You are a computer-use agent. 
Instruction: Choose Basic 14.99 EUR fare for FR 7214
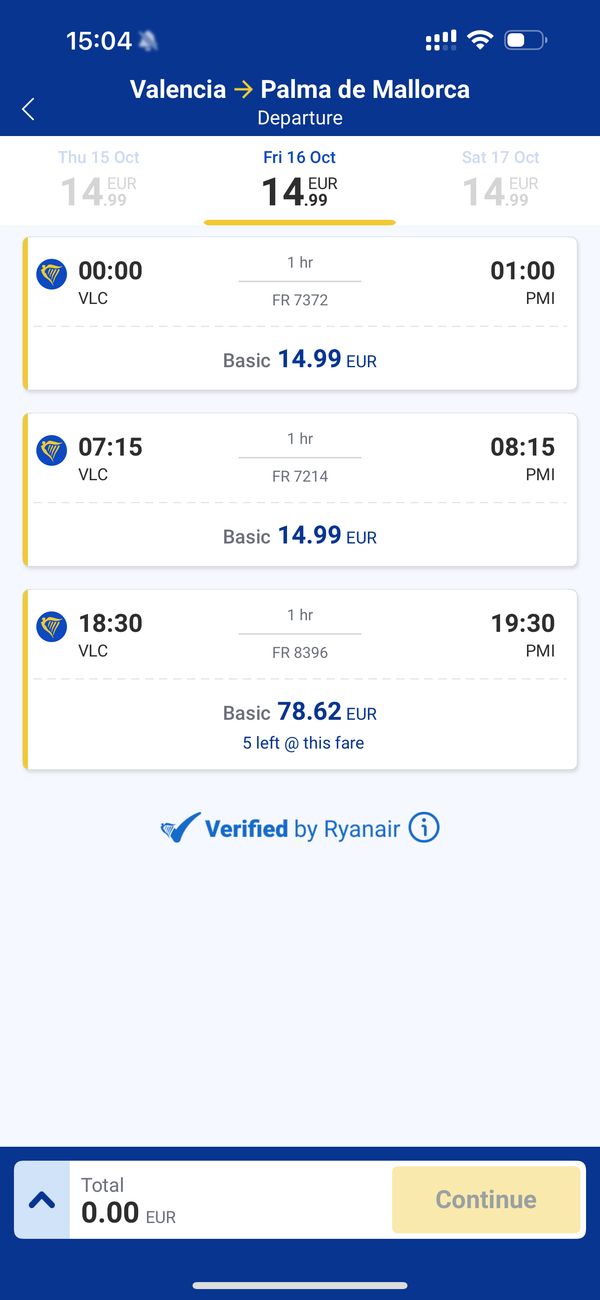[x=300, y=535]
